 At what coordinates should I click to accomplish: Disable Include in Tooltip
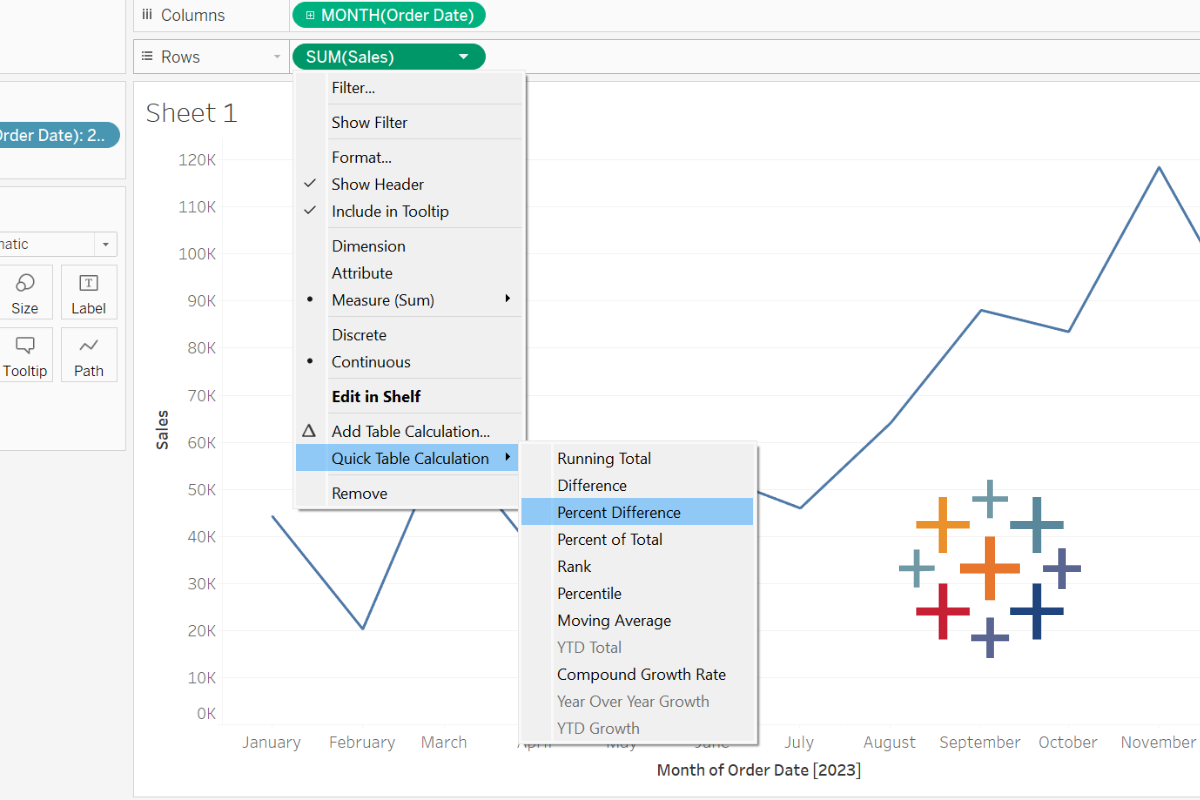pyautogui.click(x=390, y=211)
